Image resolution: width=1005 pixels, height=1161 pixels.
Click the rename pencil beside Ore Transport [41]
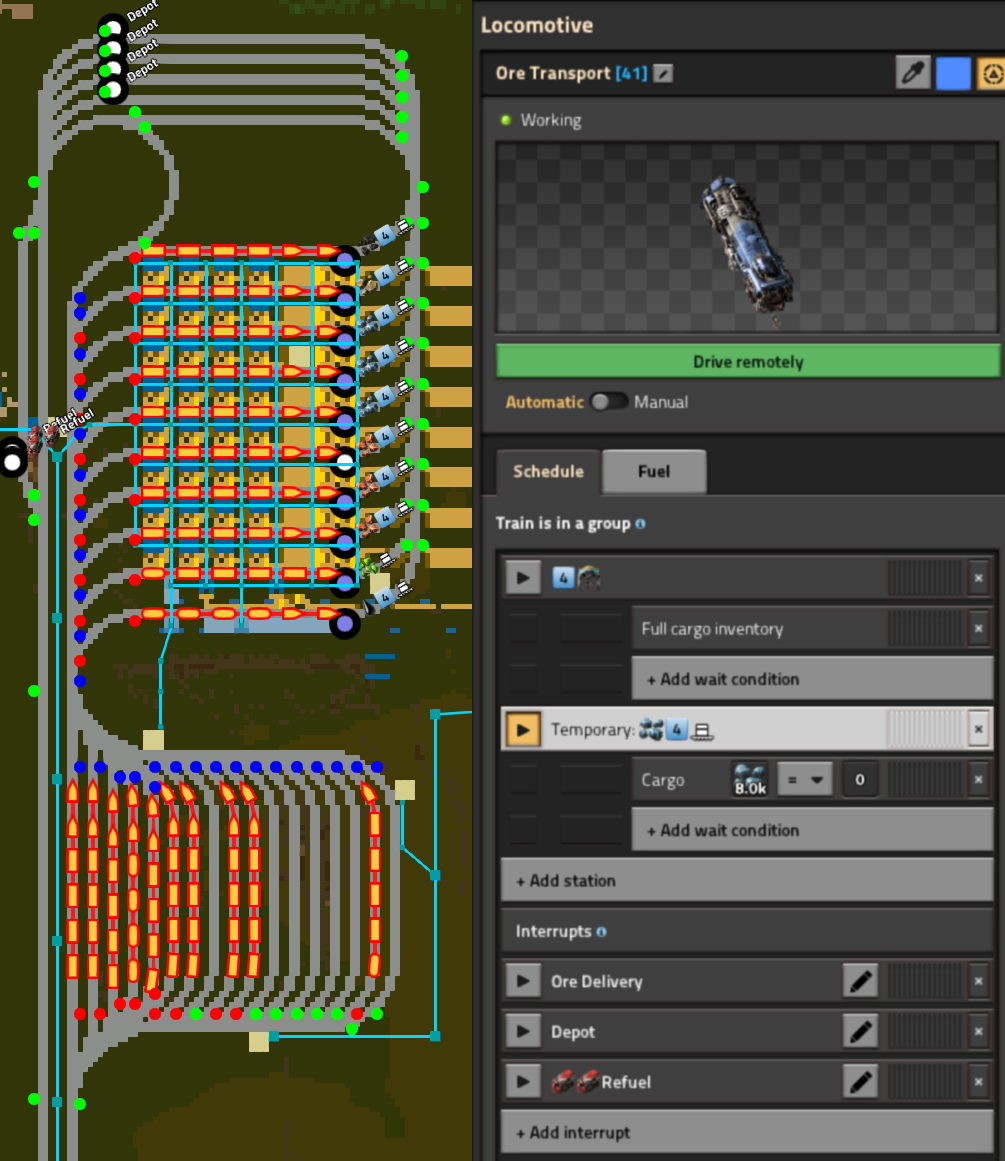663,73
